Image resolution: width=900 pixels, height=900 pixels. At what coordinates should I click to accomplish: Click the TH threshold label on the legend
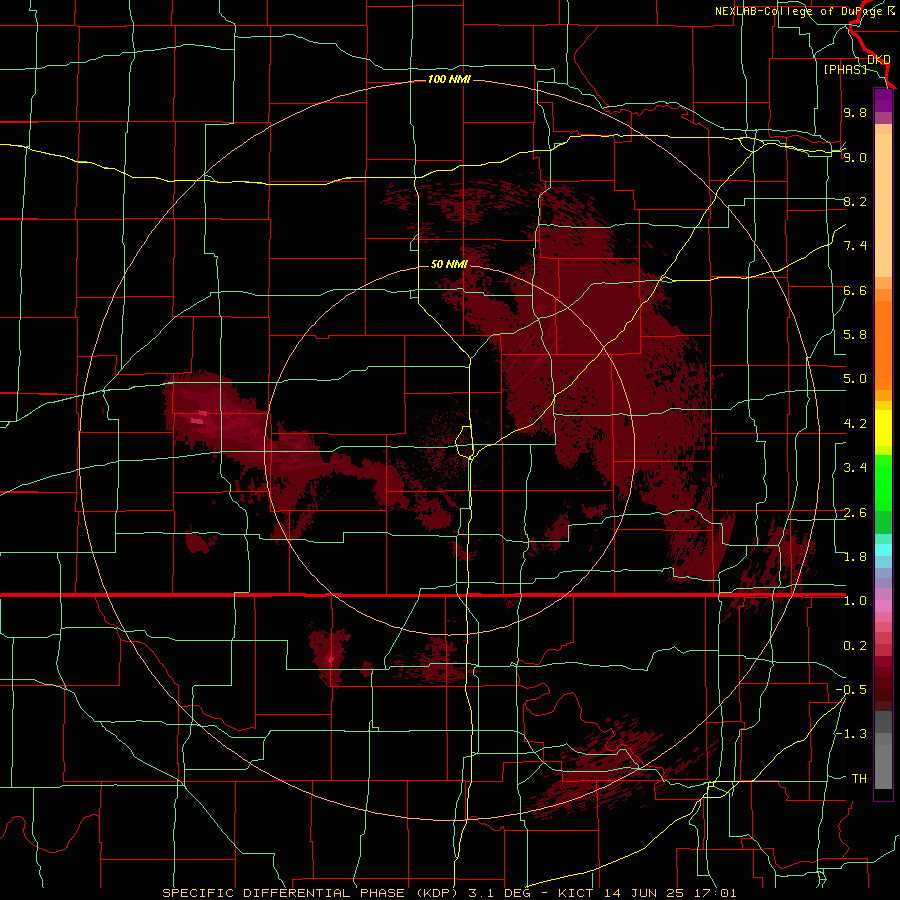(x=859, y=779)
